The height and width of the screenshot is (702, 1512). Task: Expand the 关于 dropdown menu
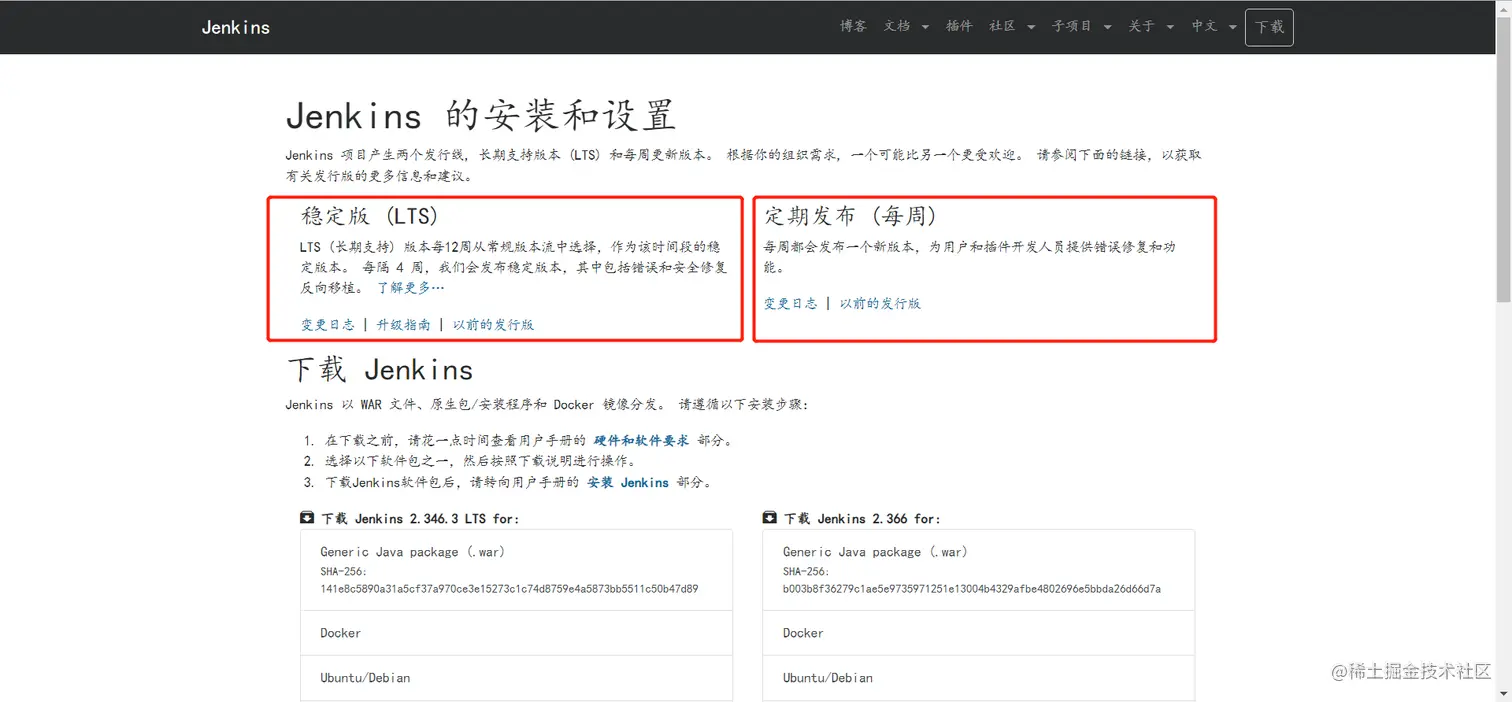coord(1151,27)
